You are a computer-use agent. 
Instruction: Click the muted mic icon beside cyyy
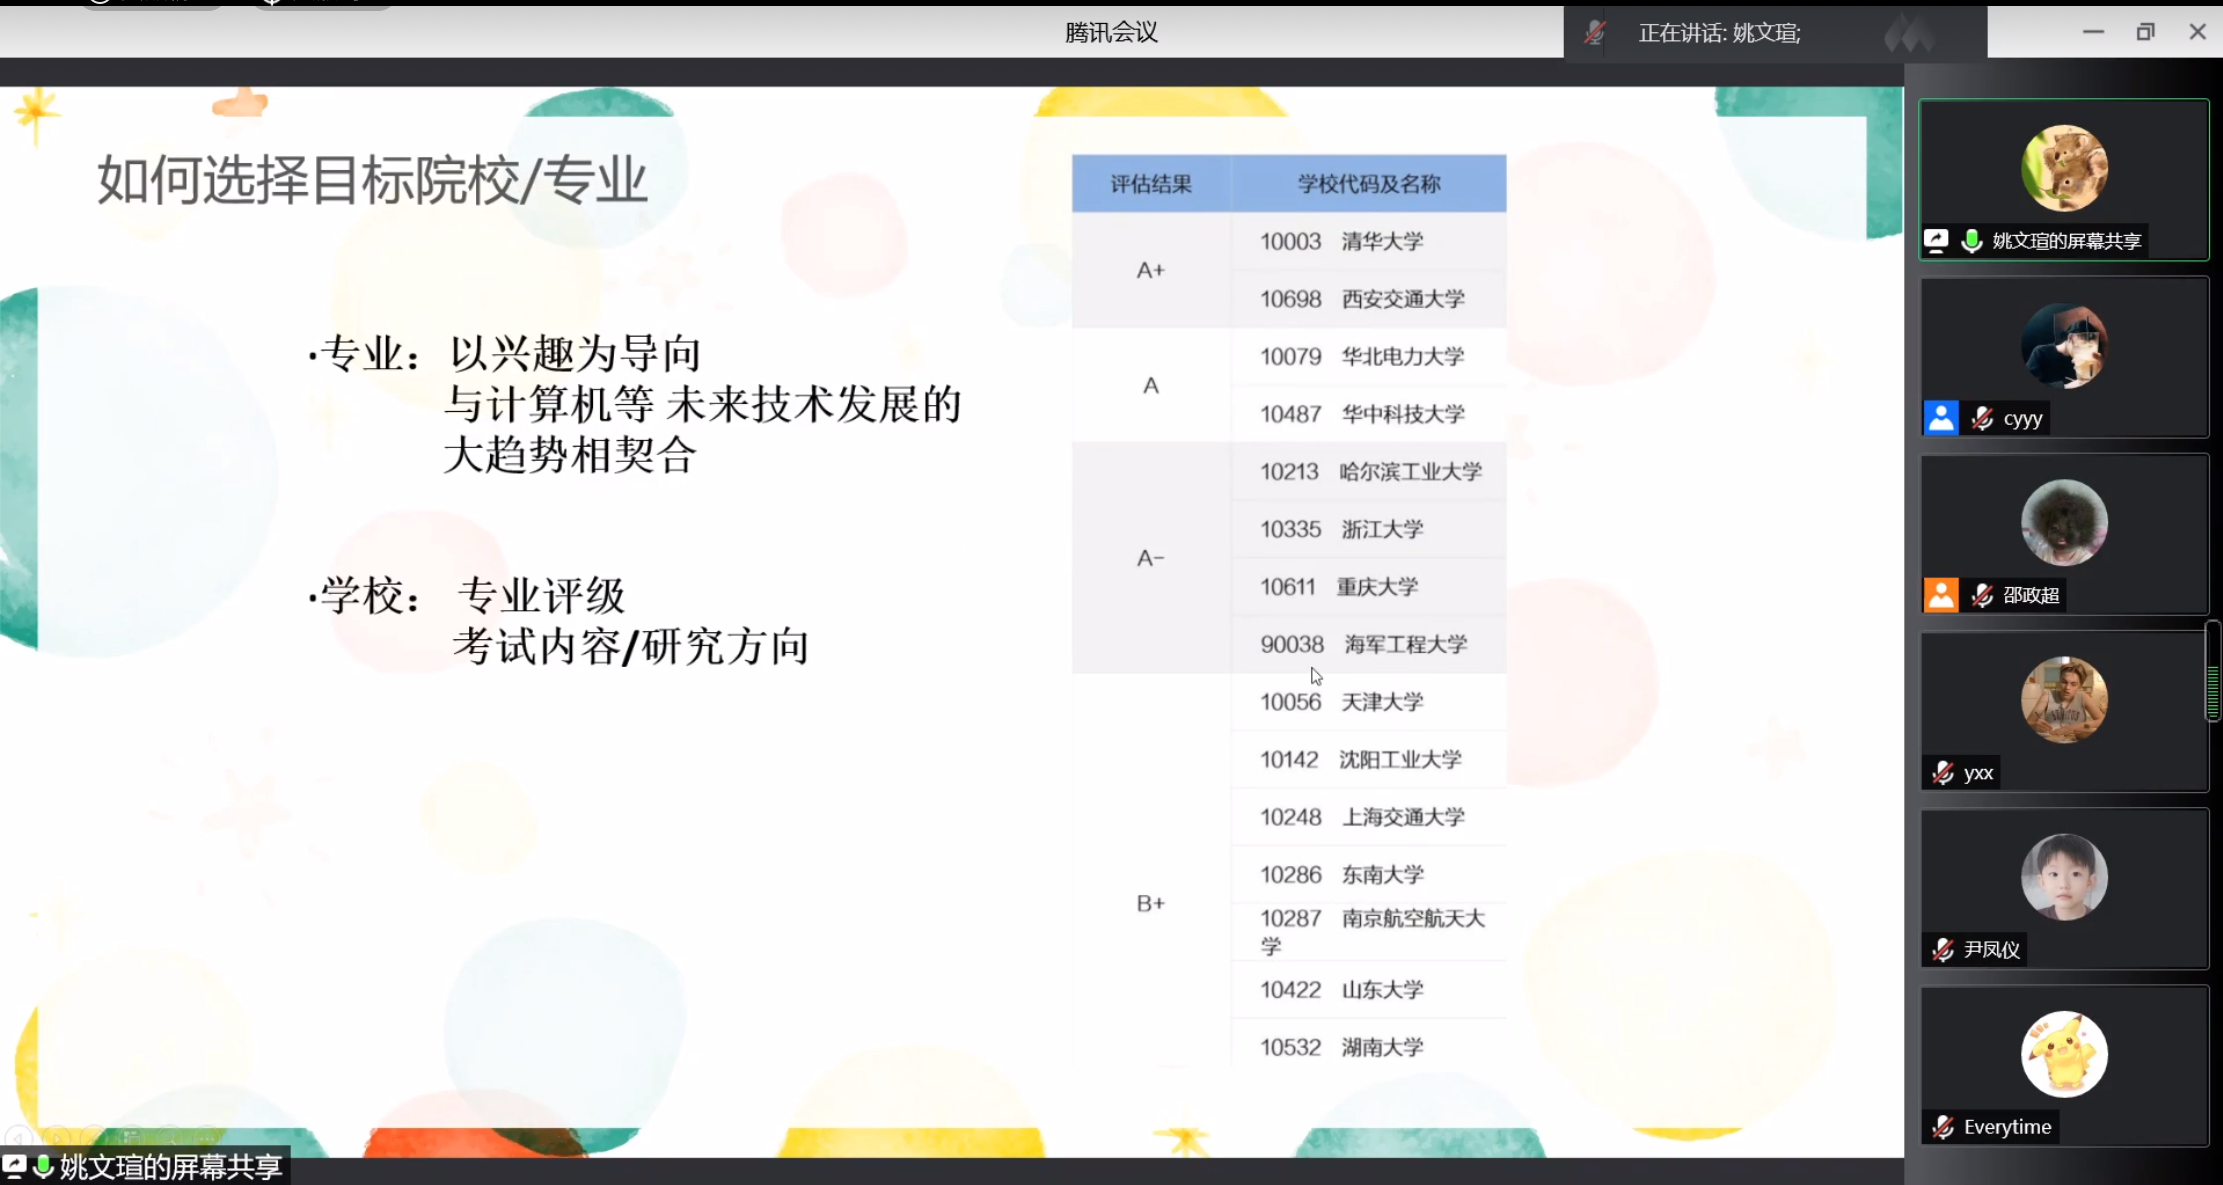[x=1982, y=418]
